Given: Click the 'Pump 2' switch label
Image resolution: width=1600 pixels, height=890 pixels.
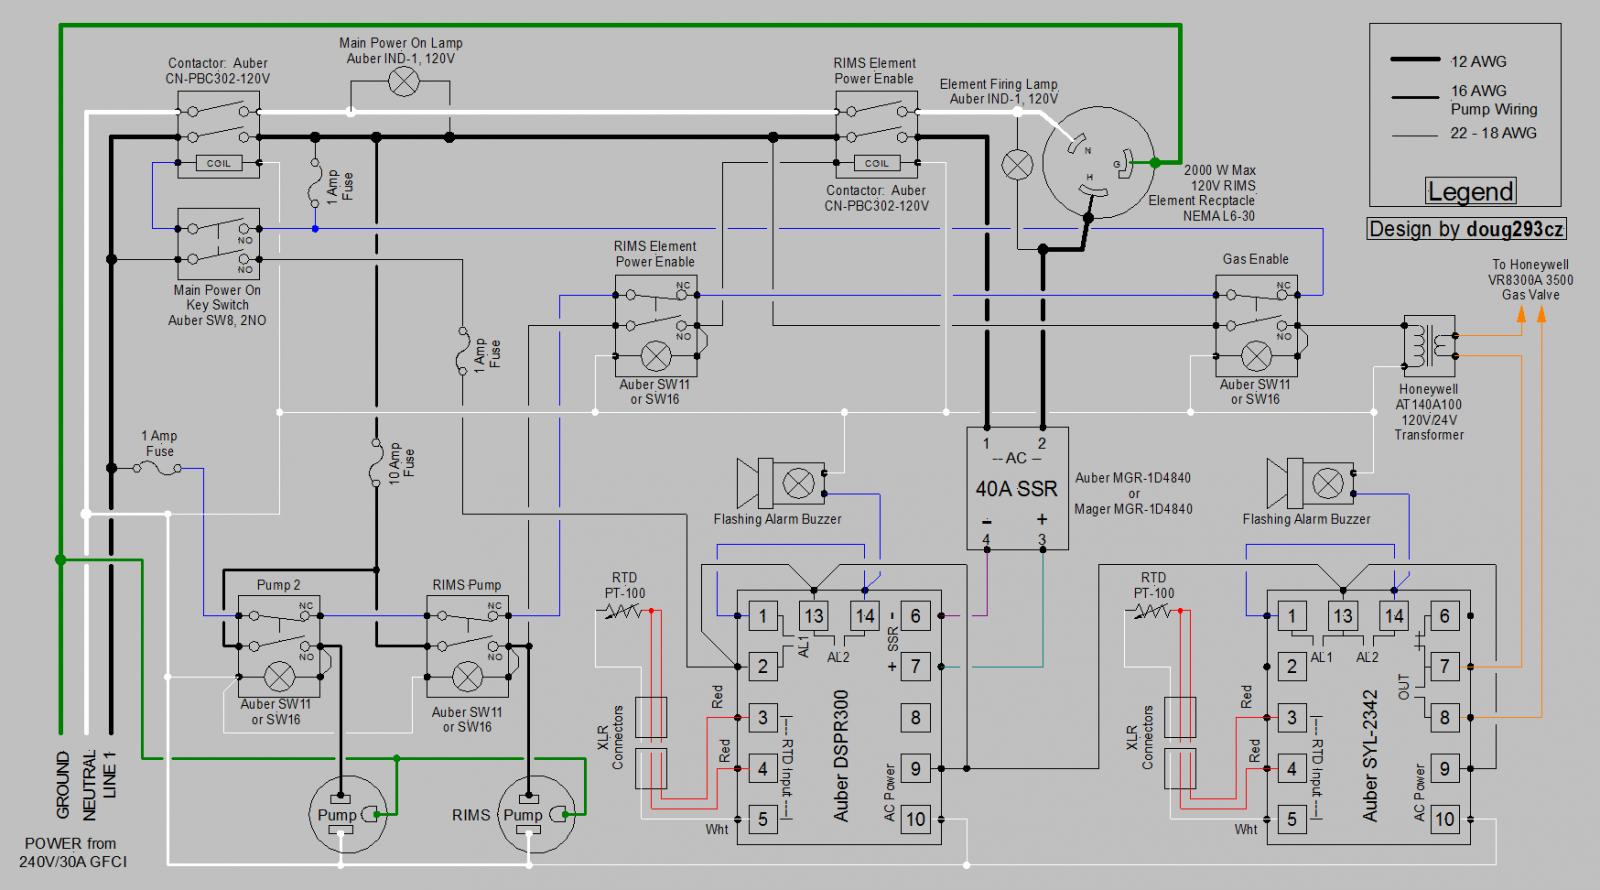Looking at the screenshot, I should pyautogui.click(x=278, y=585).
